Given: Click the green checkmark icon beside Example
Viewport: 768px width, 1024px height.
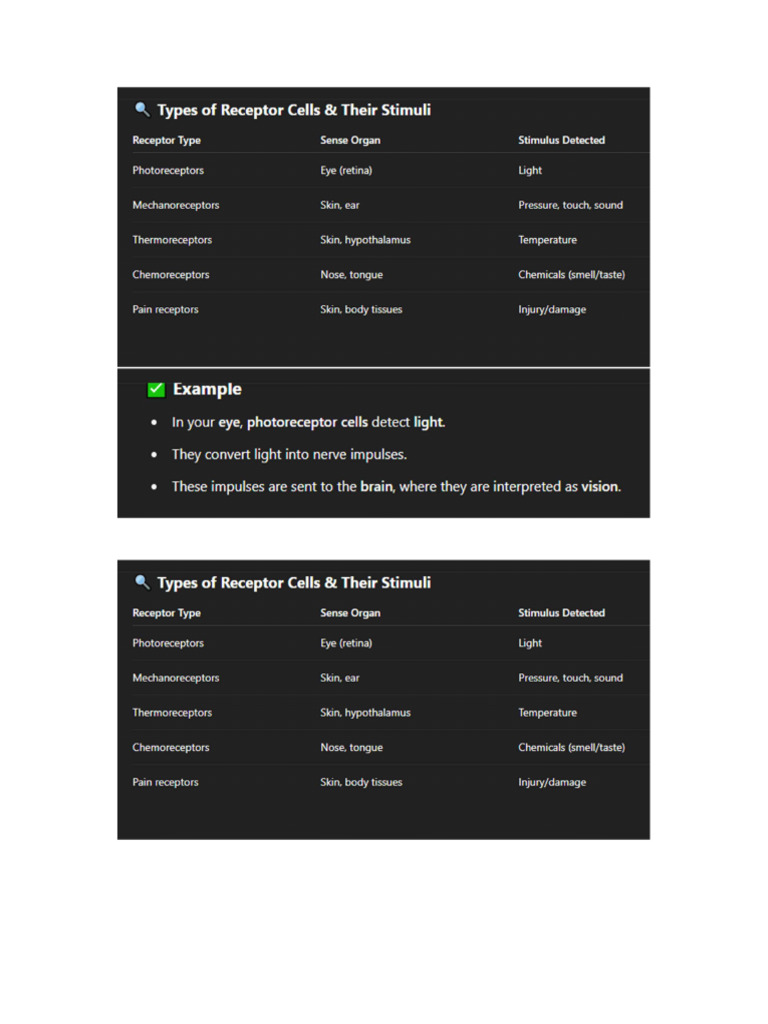Looking at the screenshot, I should [x=156, y=390].
